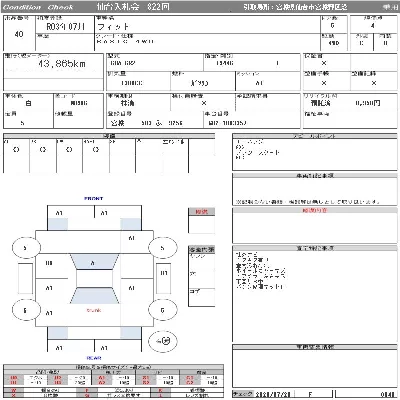Click the blue rear window panel above trunk
The height and width of the screenshot is (400, 400).
(94, 295)
